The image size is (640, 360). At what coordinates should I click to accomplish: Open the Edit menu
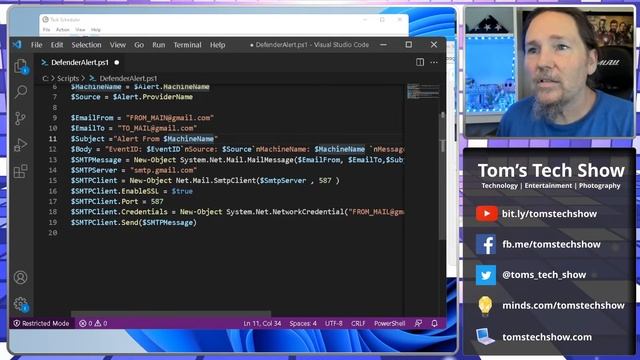point(57,45)
